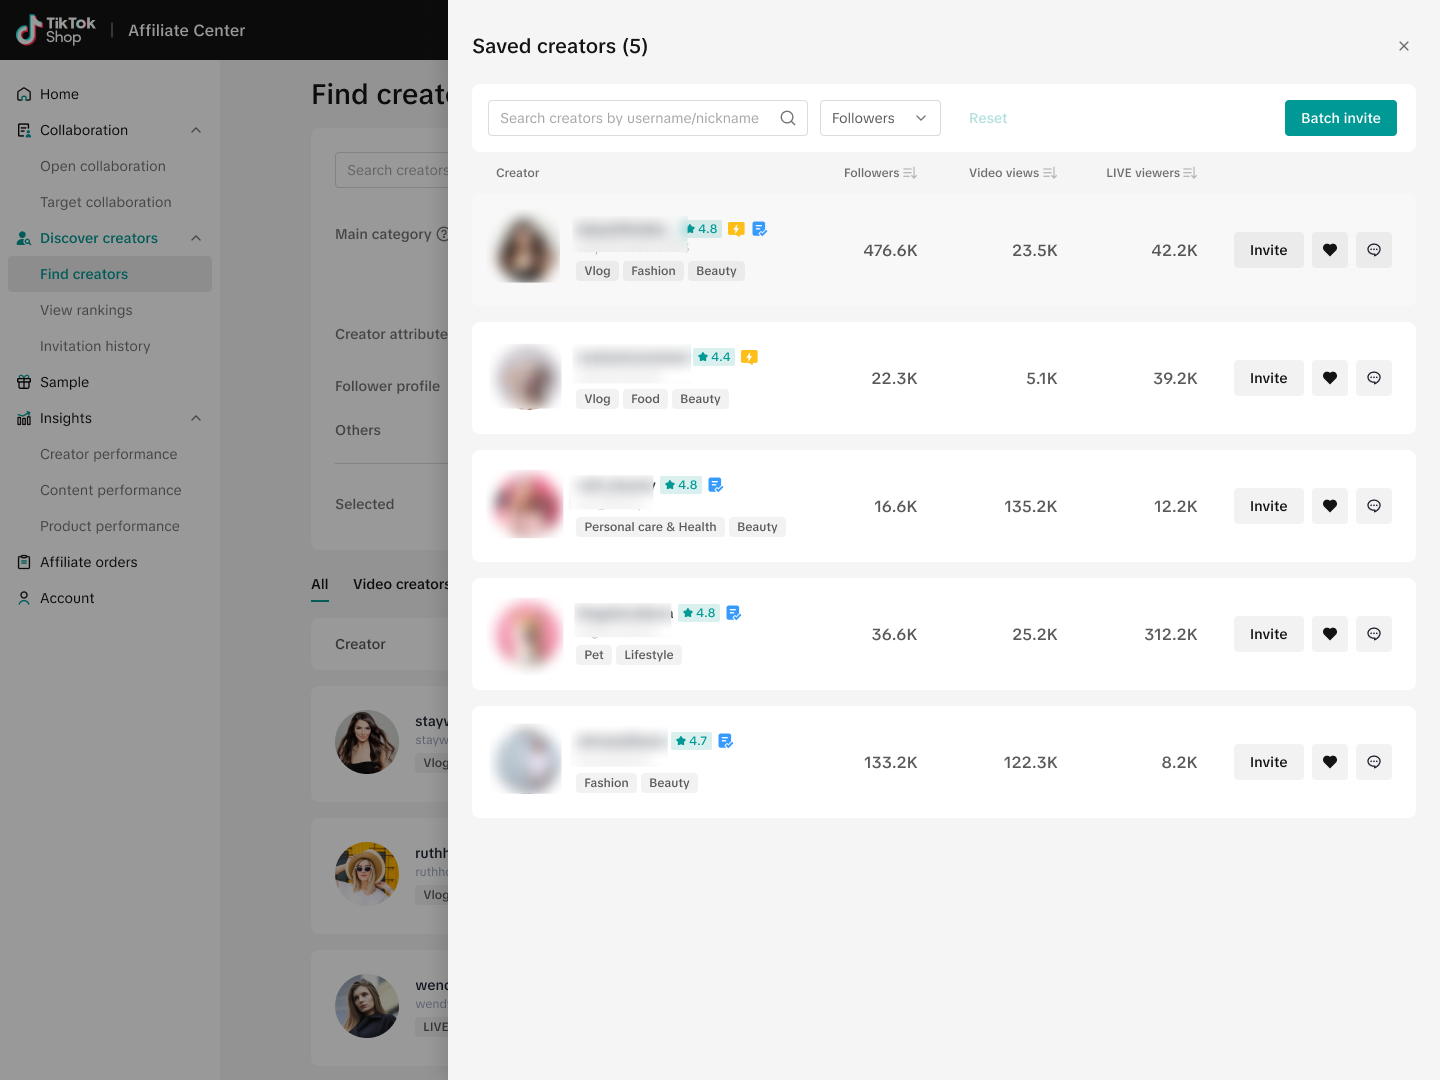Click the TikTok Shop logo
Screen dimensions: 1440x1080
click(56, 30)
